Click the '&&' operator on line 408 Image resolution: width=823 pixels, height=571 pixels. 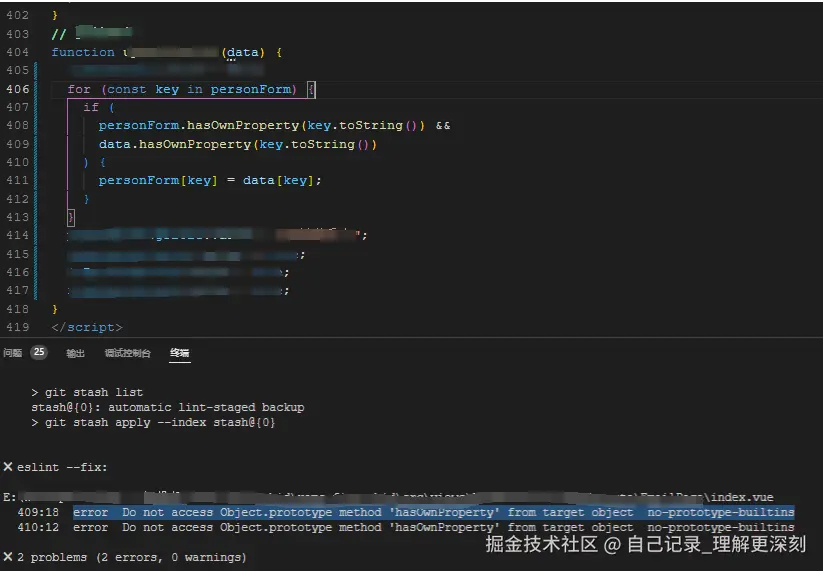(x=442, y=125)
